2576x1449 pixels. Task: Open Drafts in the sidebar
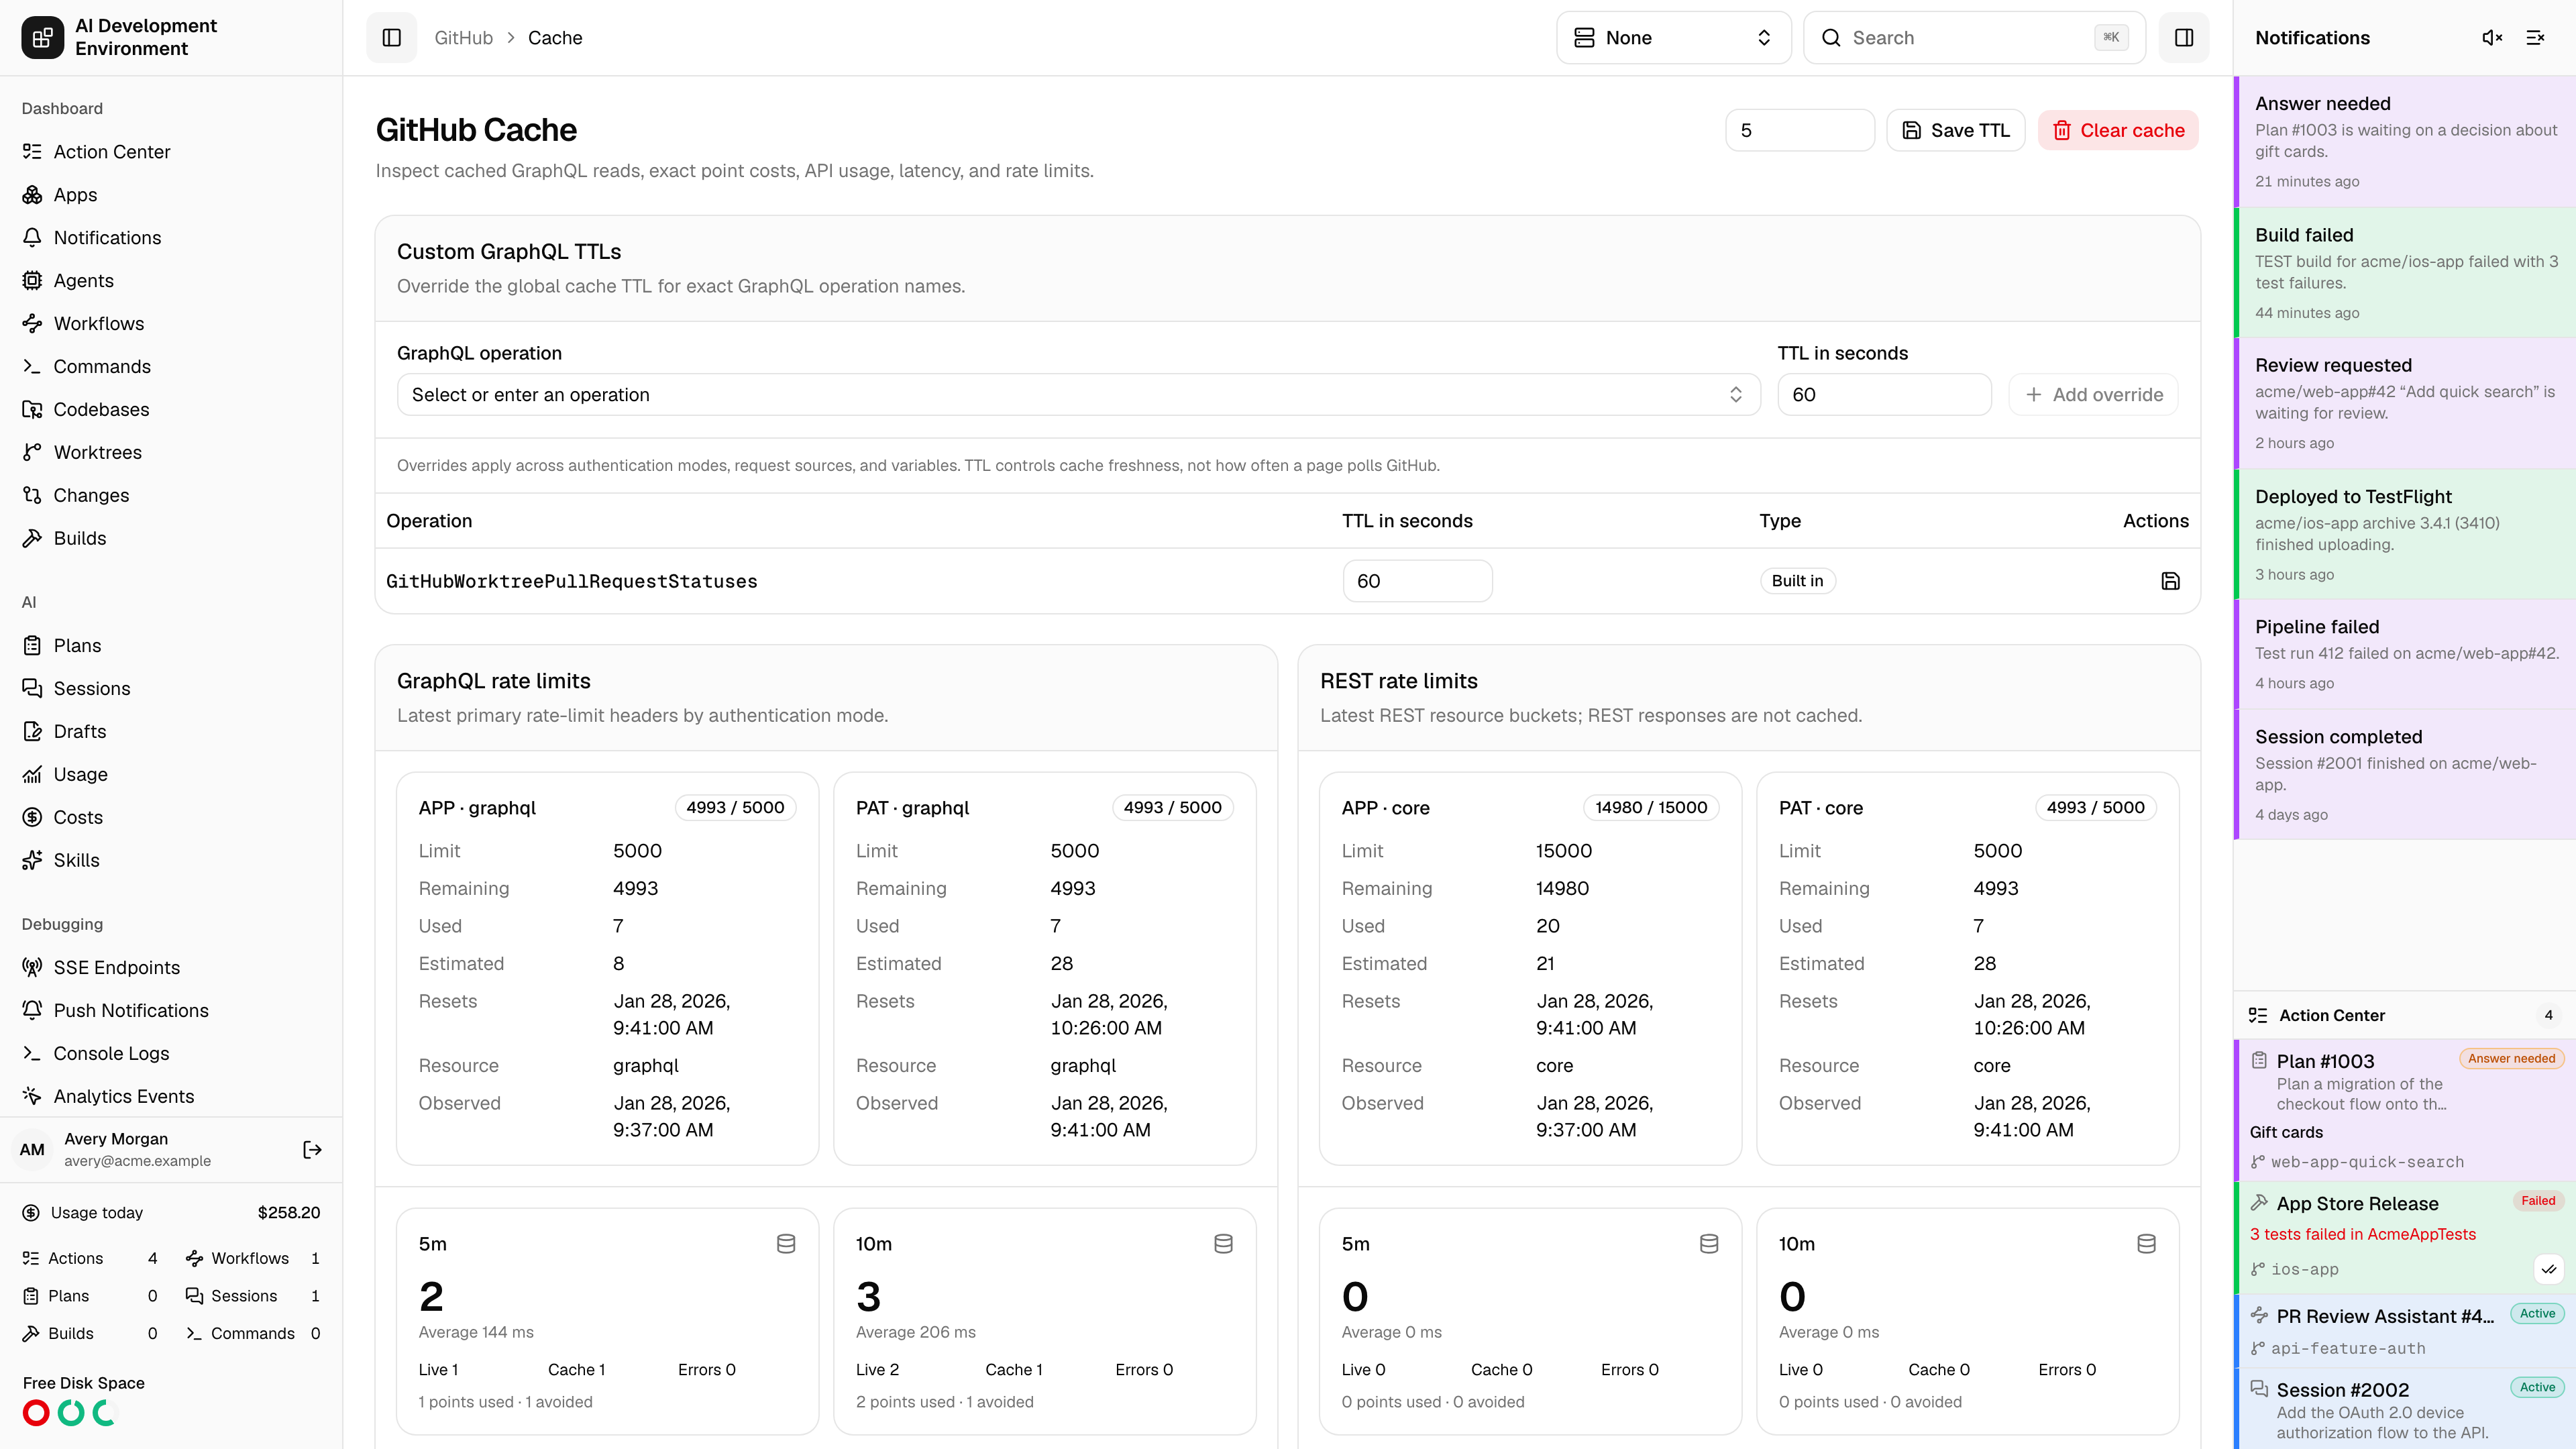(x=171, y=732)
